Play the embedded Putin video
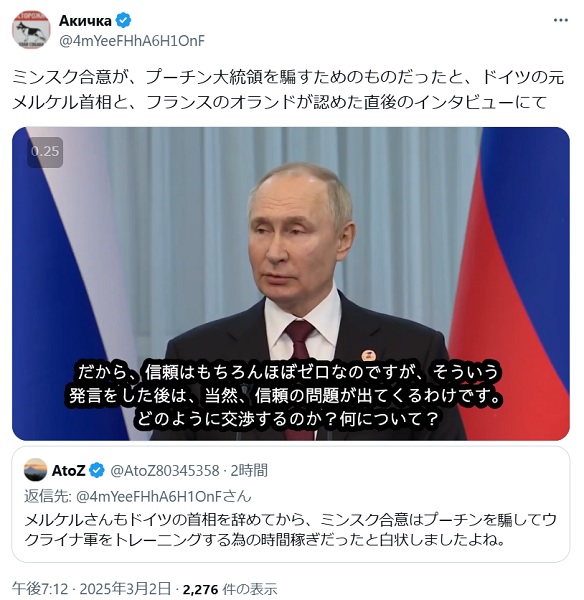 click(x=291, y=284)
